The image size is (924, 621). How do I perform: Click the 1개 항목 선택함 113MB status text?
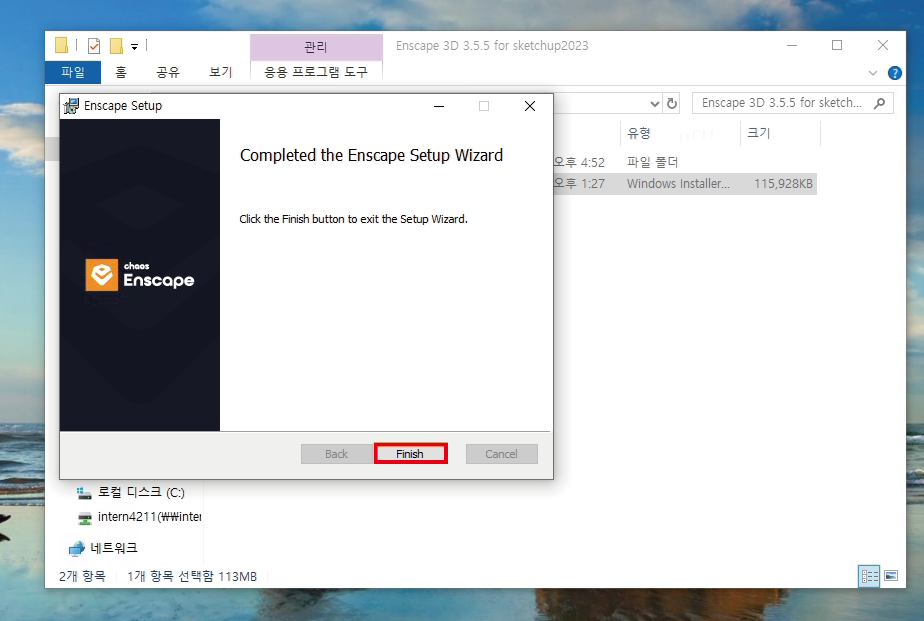tap(192, 576)
